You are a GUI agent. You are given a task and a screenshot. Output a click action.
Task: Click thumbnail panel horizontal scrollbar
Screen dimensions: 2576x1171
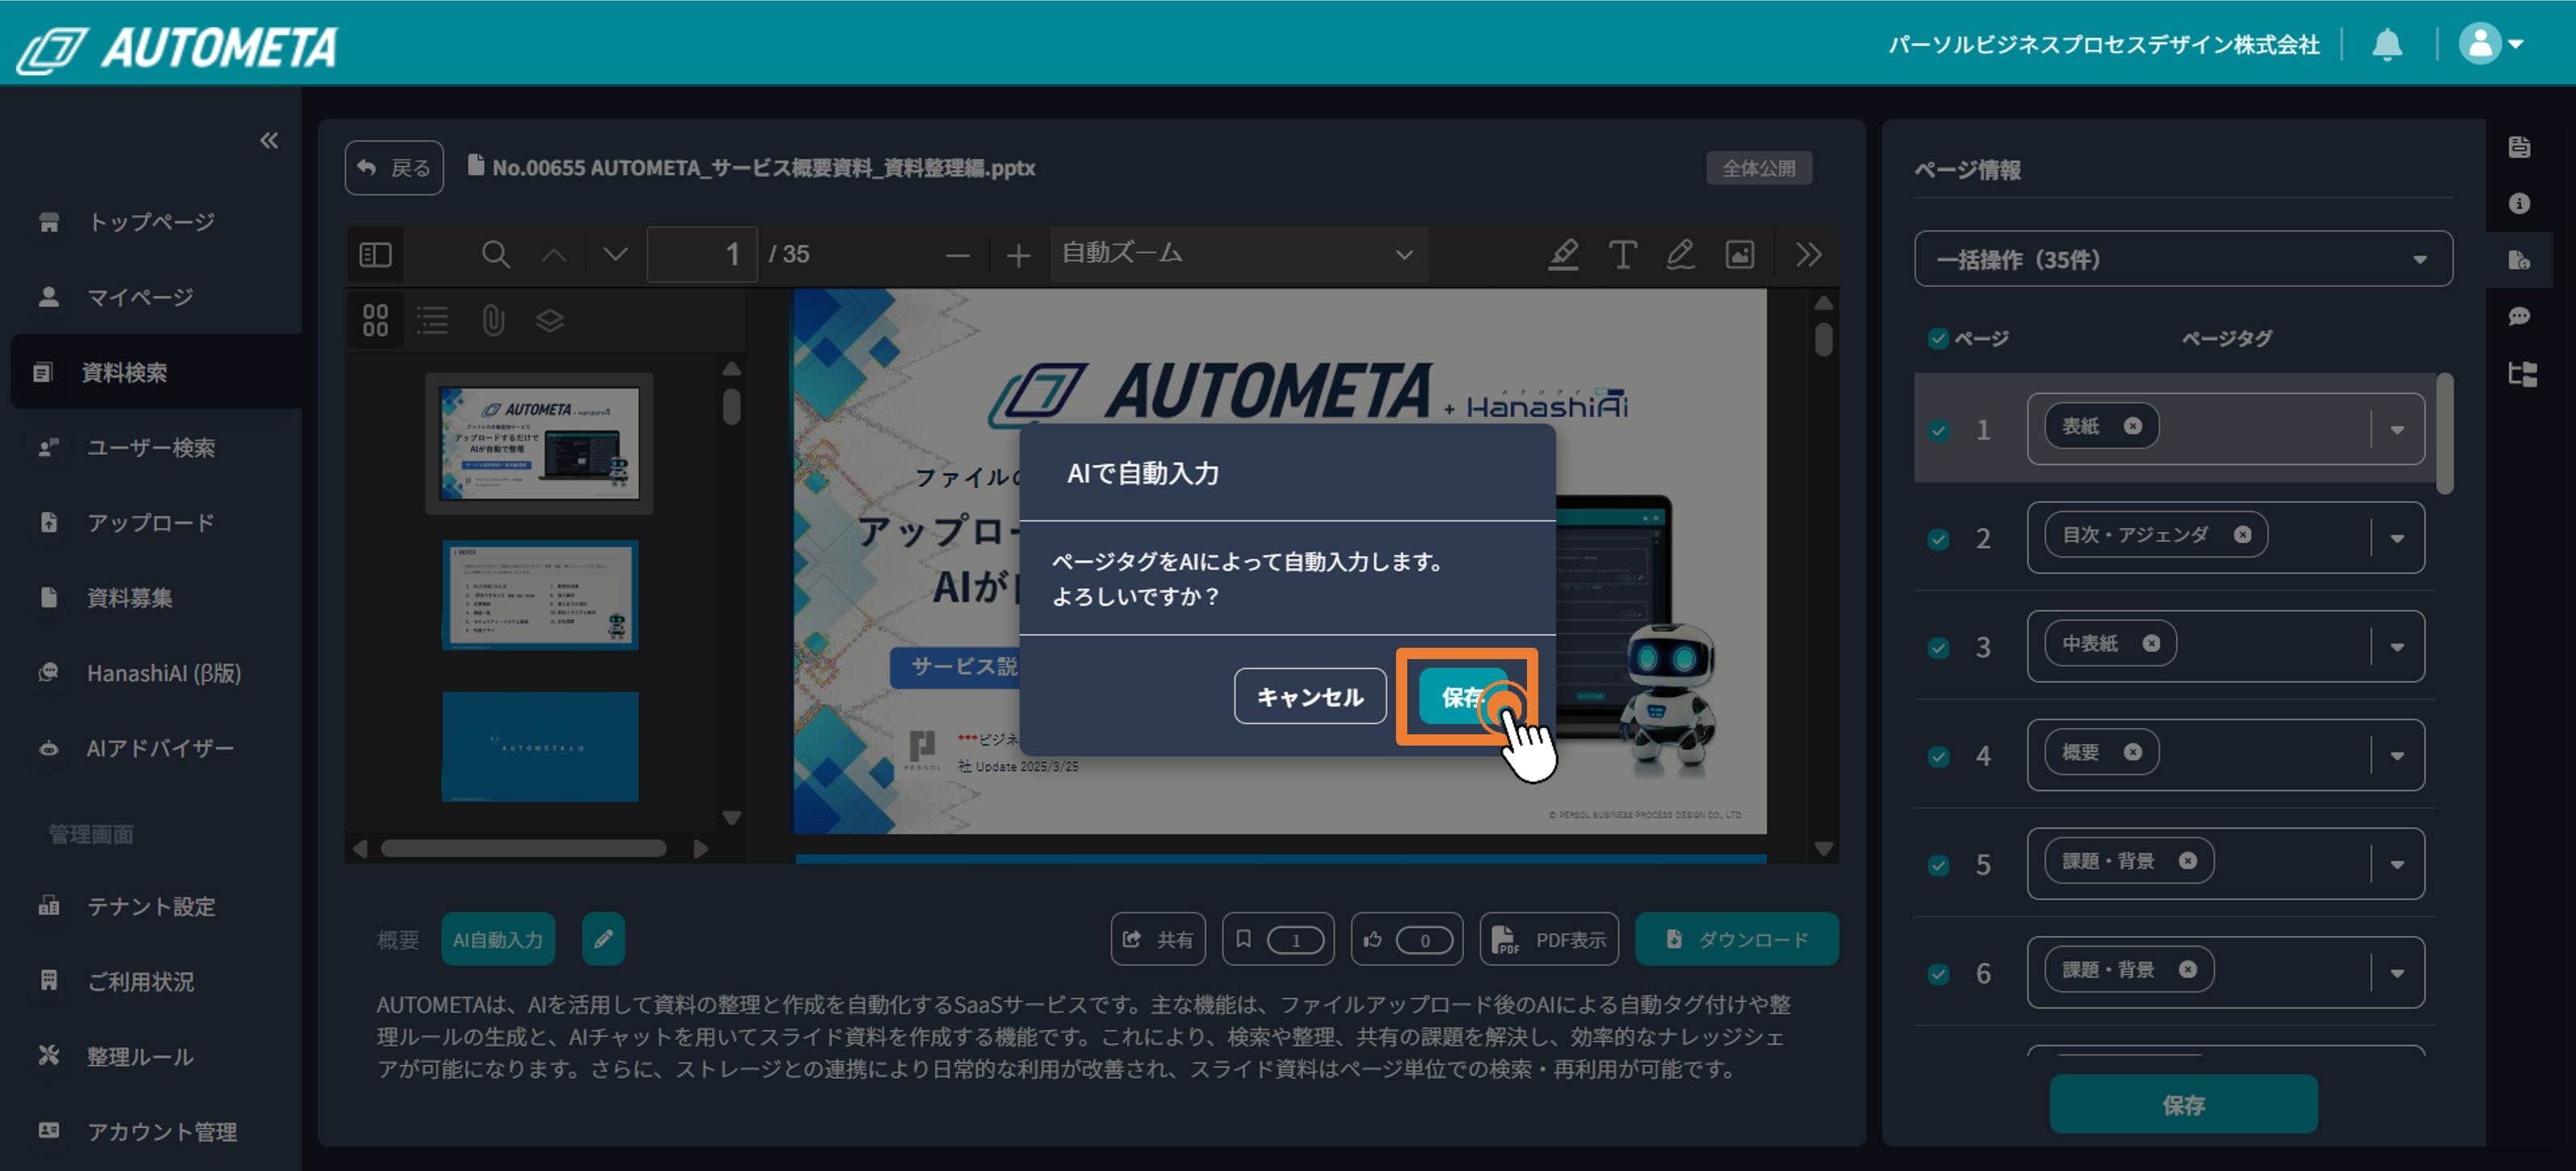(523, 848)
